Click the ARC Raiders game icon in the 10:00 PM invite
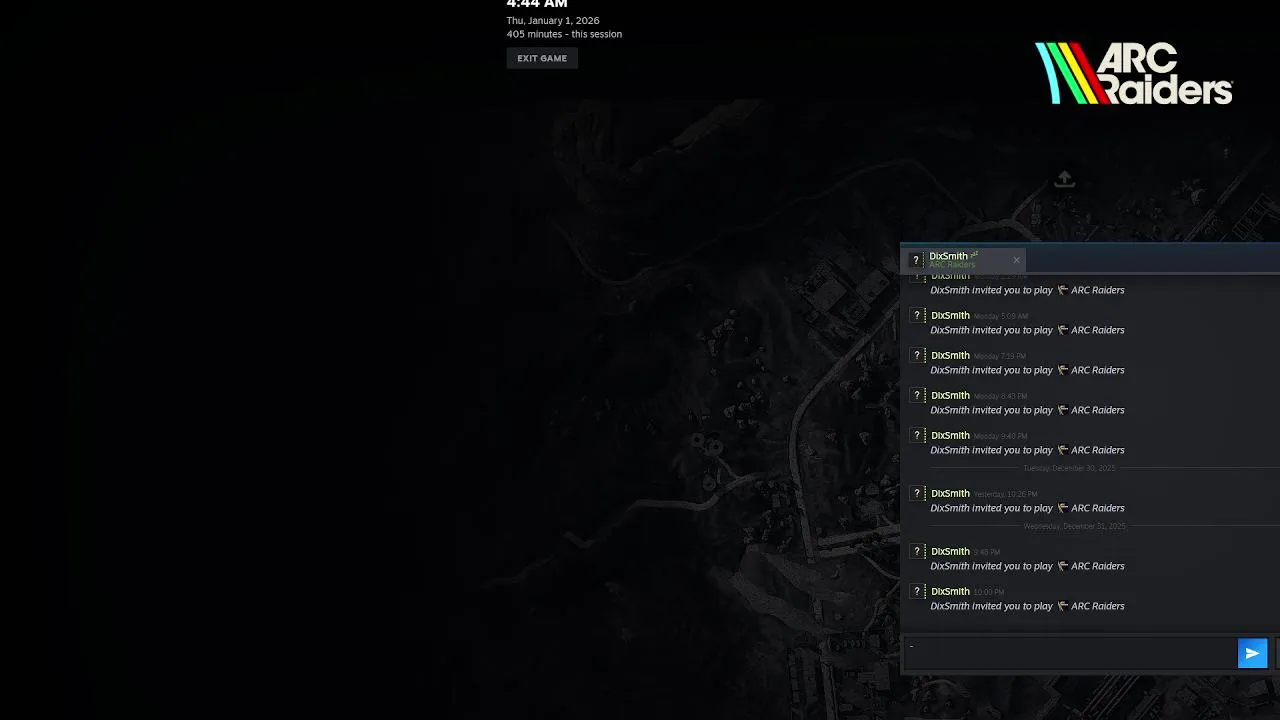The width and height of the screenshot is (1280, 720). [1063, 606]
